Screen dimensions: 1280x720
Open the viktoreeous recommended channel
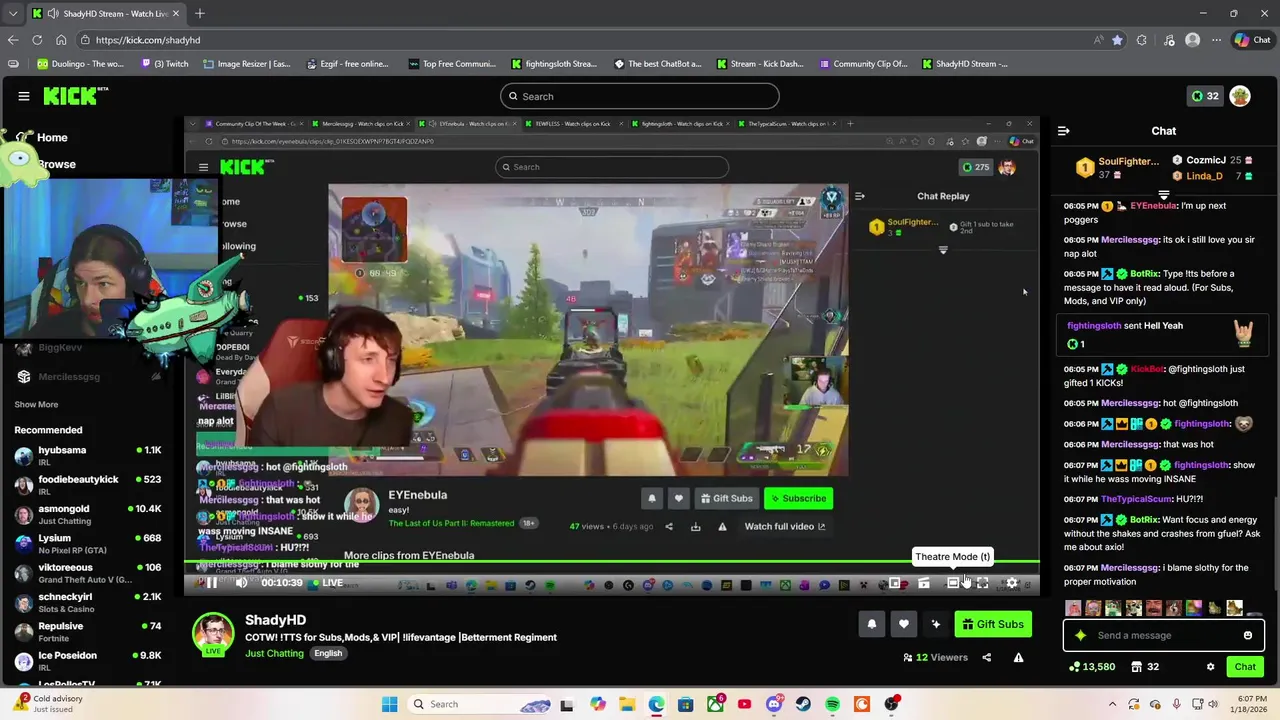[88, 572]
